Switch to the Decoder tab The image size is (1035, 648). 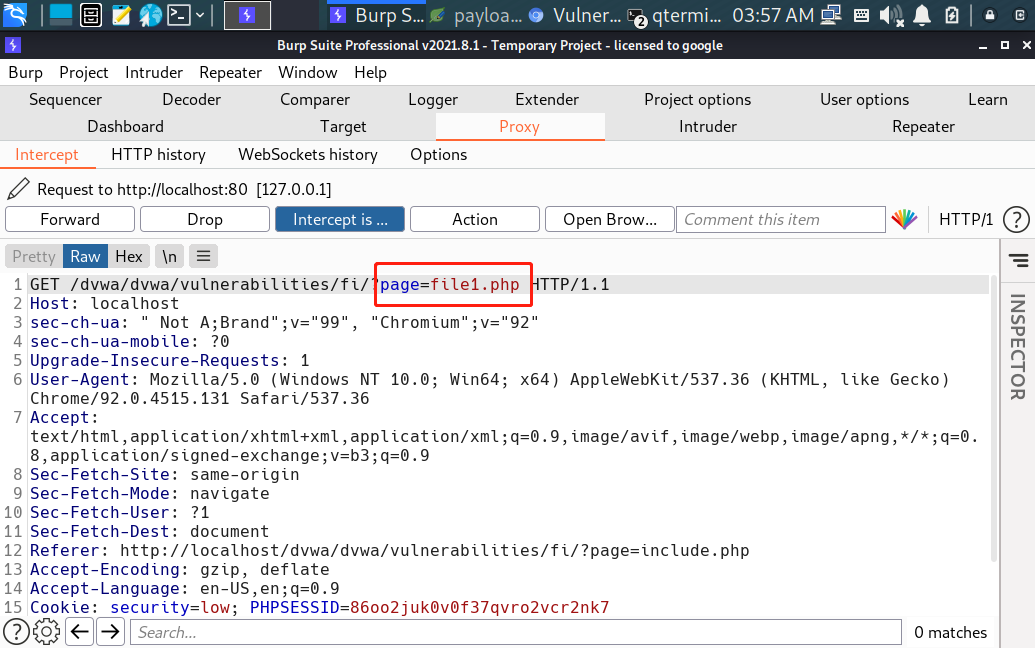[191, 100]
